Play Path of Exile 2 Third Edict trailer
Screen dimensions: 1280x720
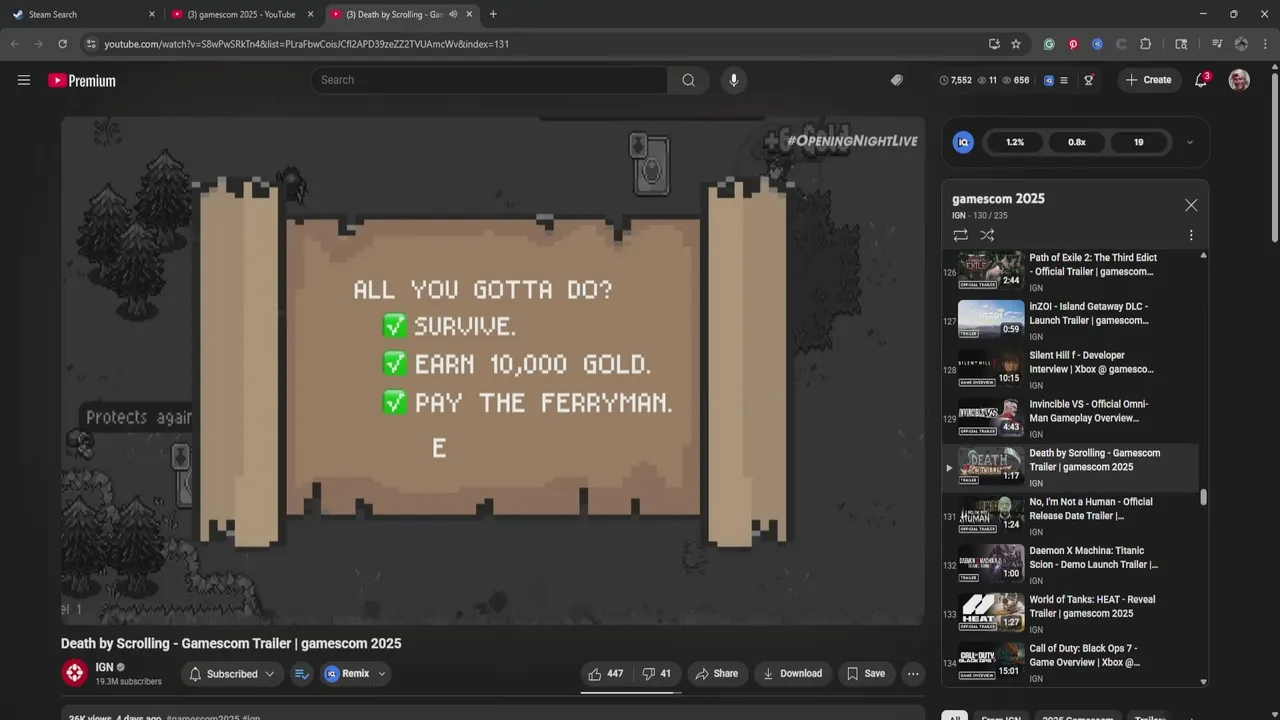click(x=1070, y=271)
